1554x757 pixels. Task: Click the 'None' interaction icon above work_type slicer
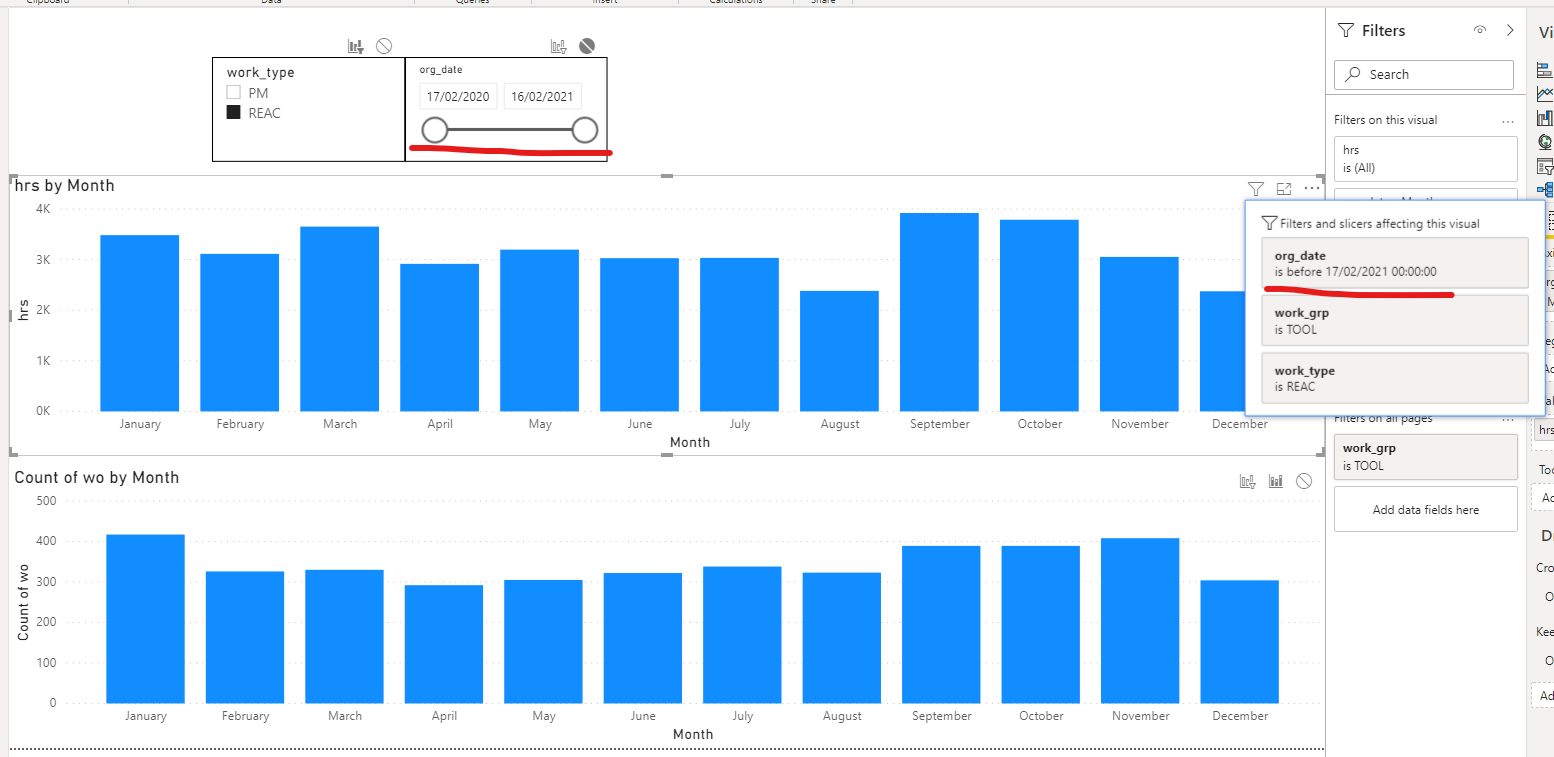[384, 46]
